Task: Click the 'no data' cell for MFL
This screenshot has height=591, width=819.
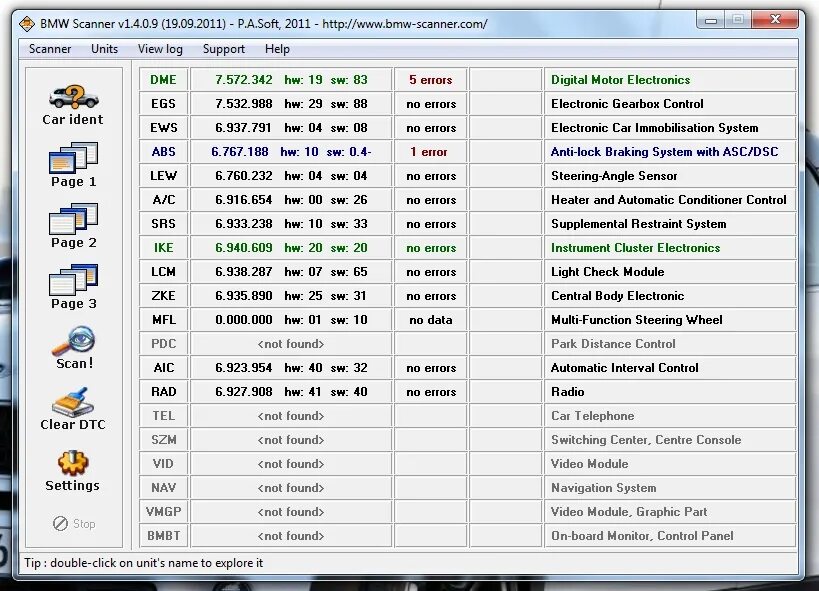Action: [x=431, y=320]
